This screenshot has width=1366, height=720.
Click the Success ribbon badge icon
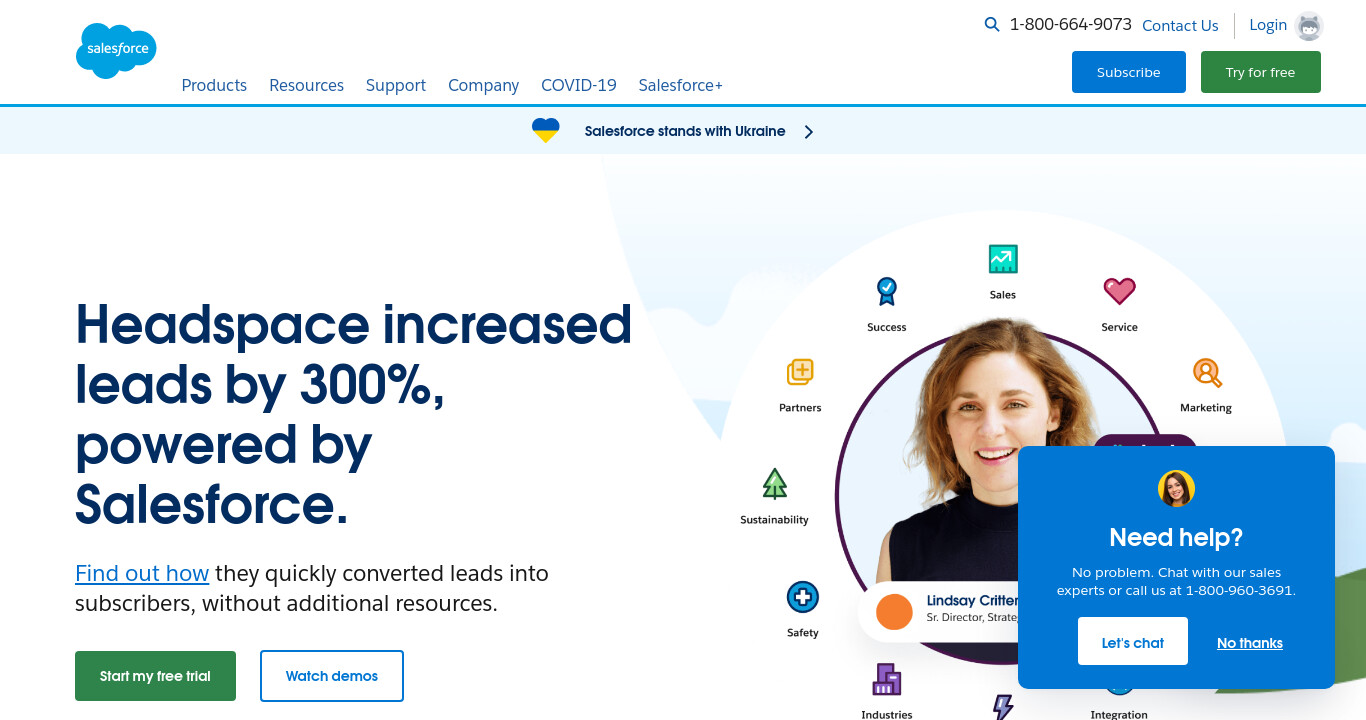pyautogui.click(x=887, y=292)
